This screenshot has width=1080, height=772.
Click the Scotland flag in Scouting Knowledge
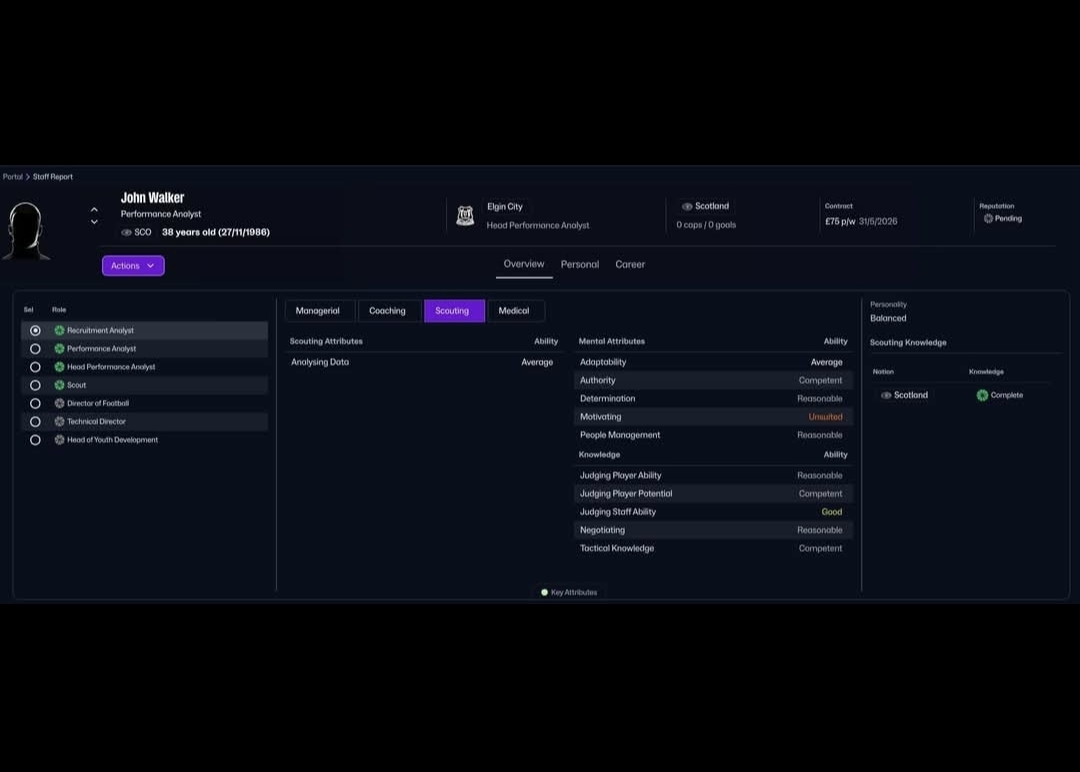click(x=886, y=395)
